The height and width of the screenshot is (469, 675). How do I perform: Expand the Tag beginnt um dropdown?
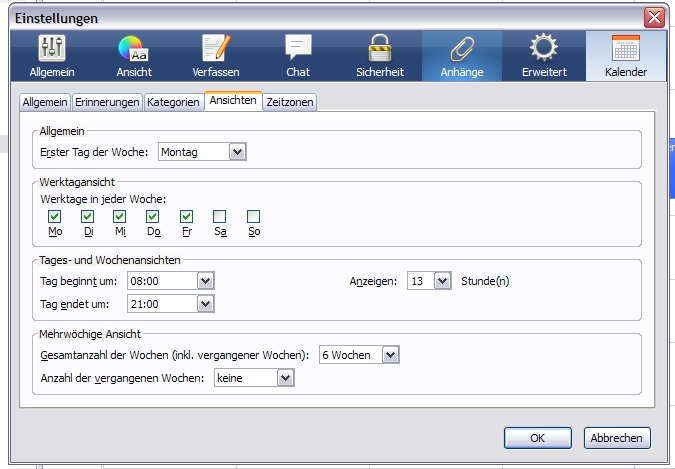click(x=205, y=281)
